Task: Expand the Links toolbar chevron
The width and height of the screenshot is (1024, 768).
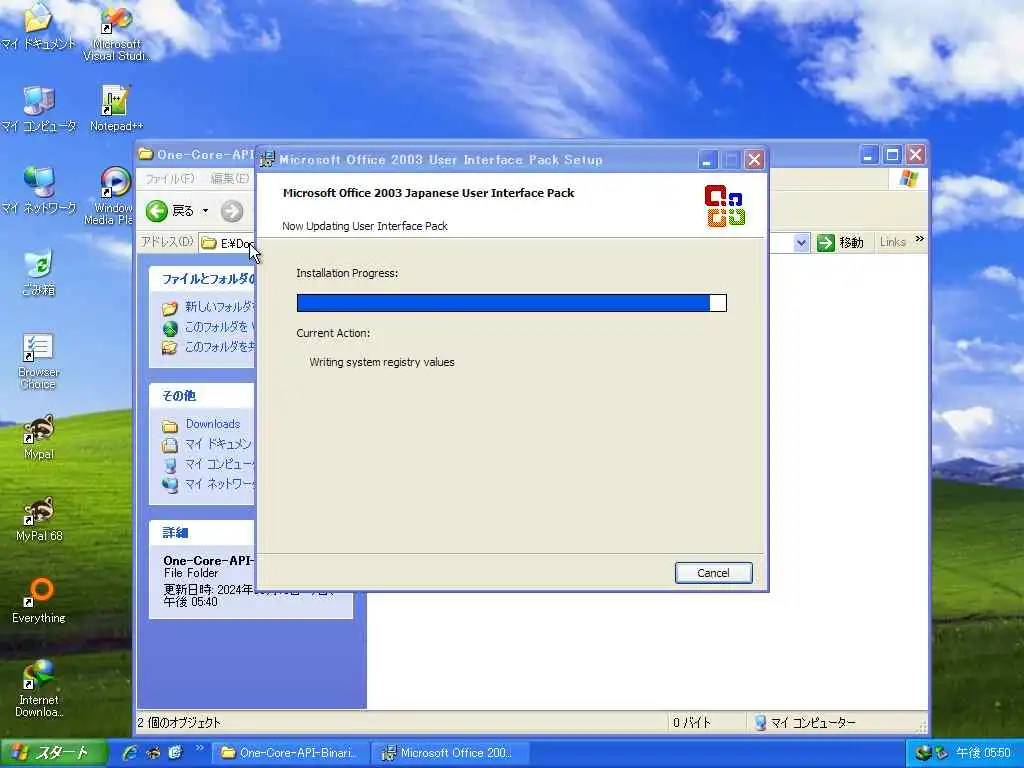Action: (x=920, y=239)
